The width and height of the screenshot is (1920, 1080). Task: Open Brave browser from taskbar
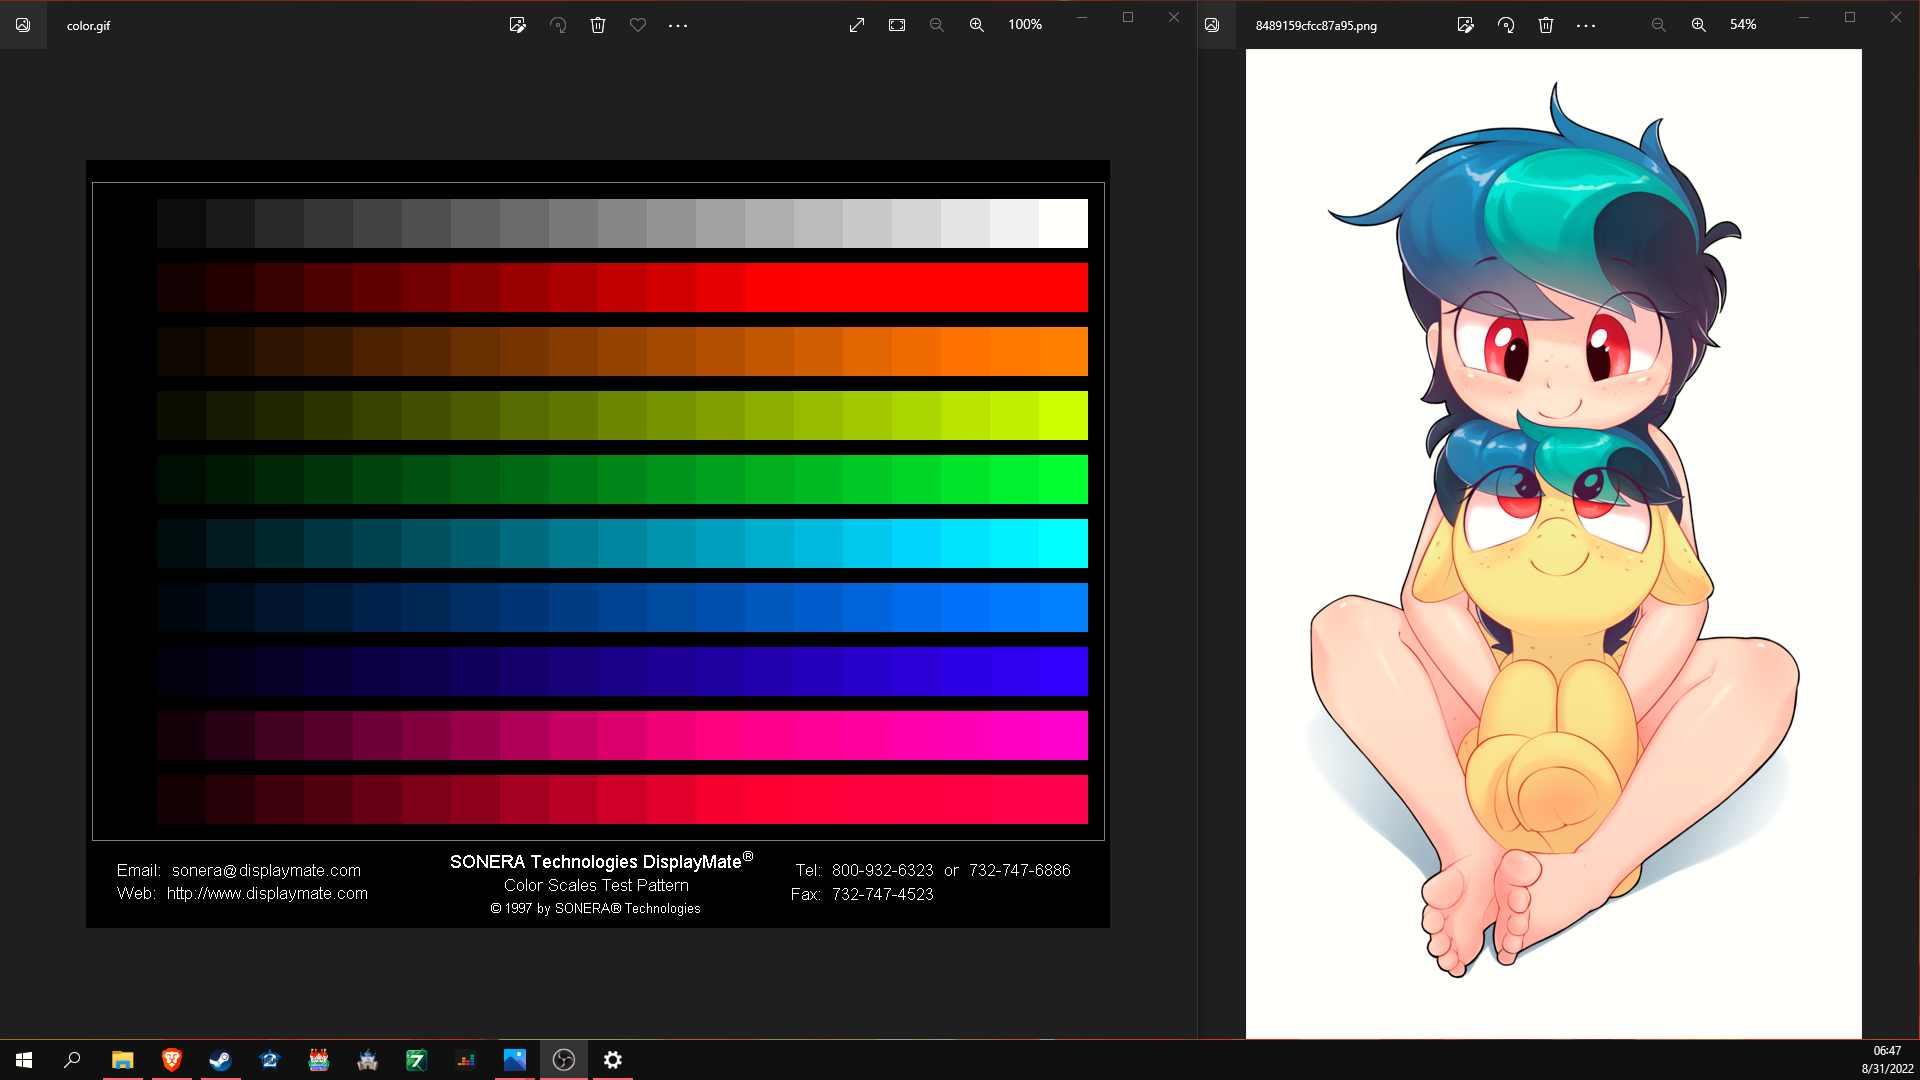[172, 1060]
